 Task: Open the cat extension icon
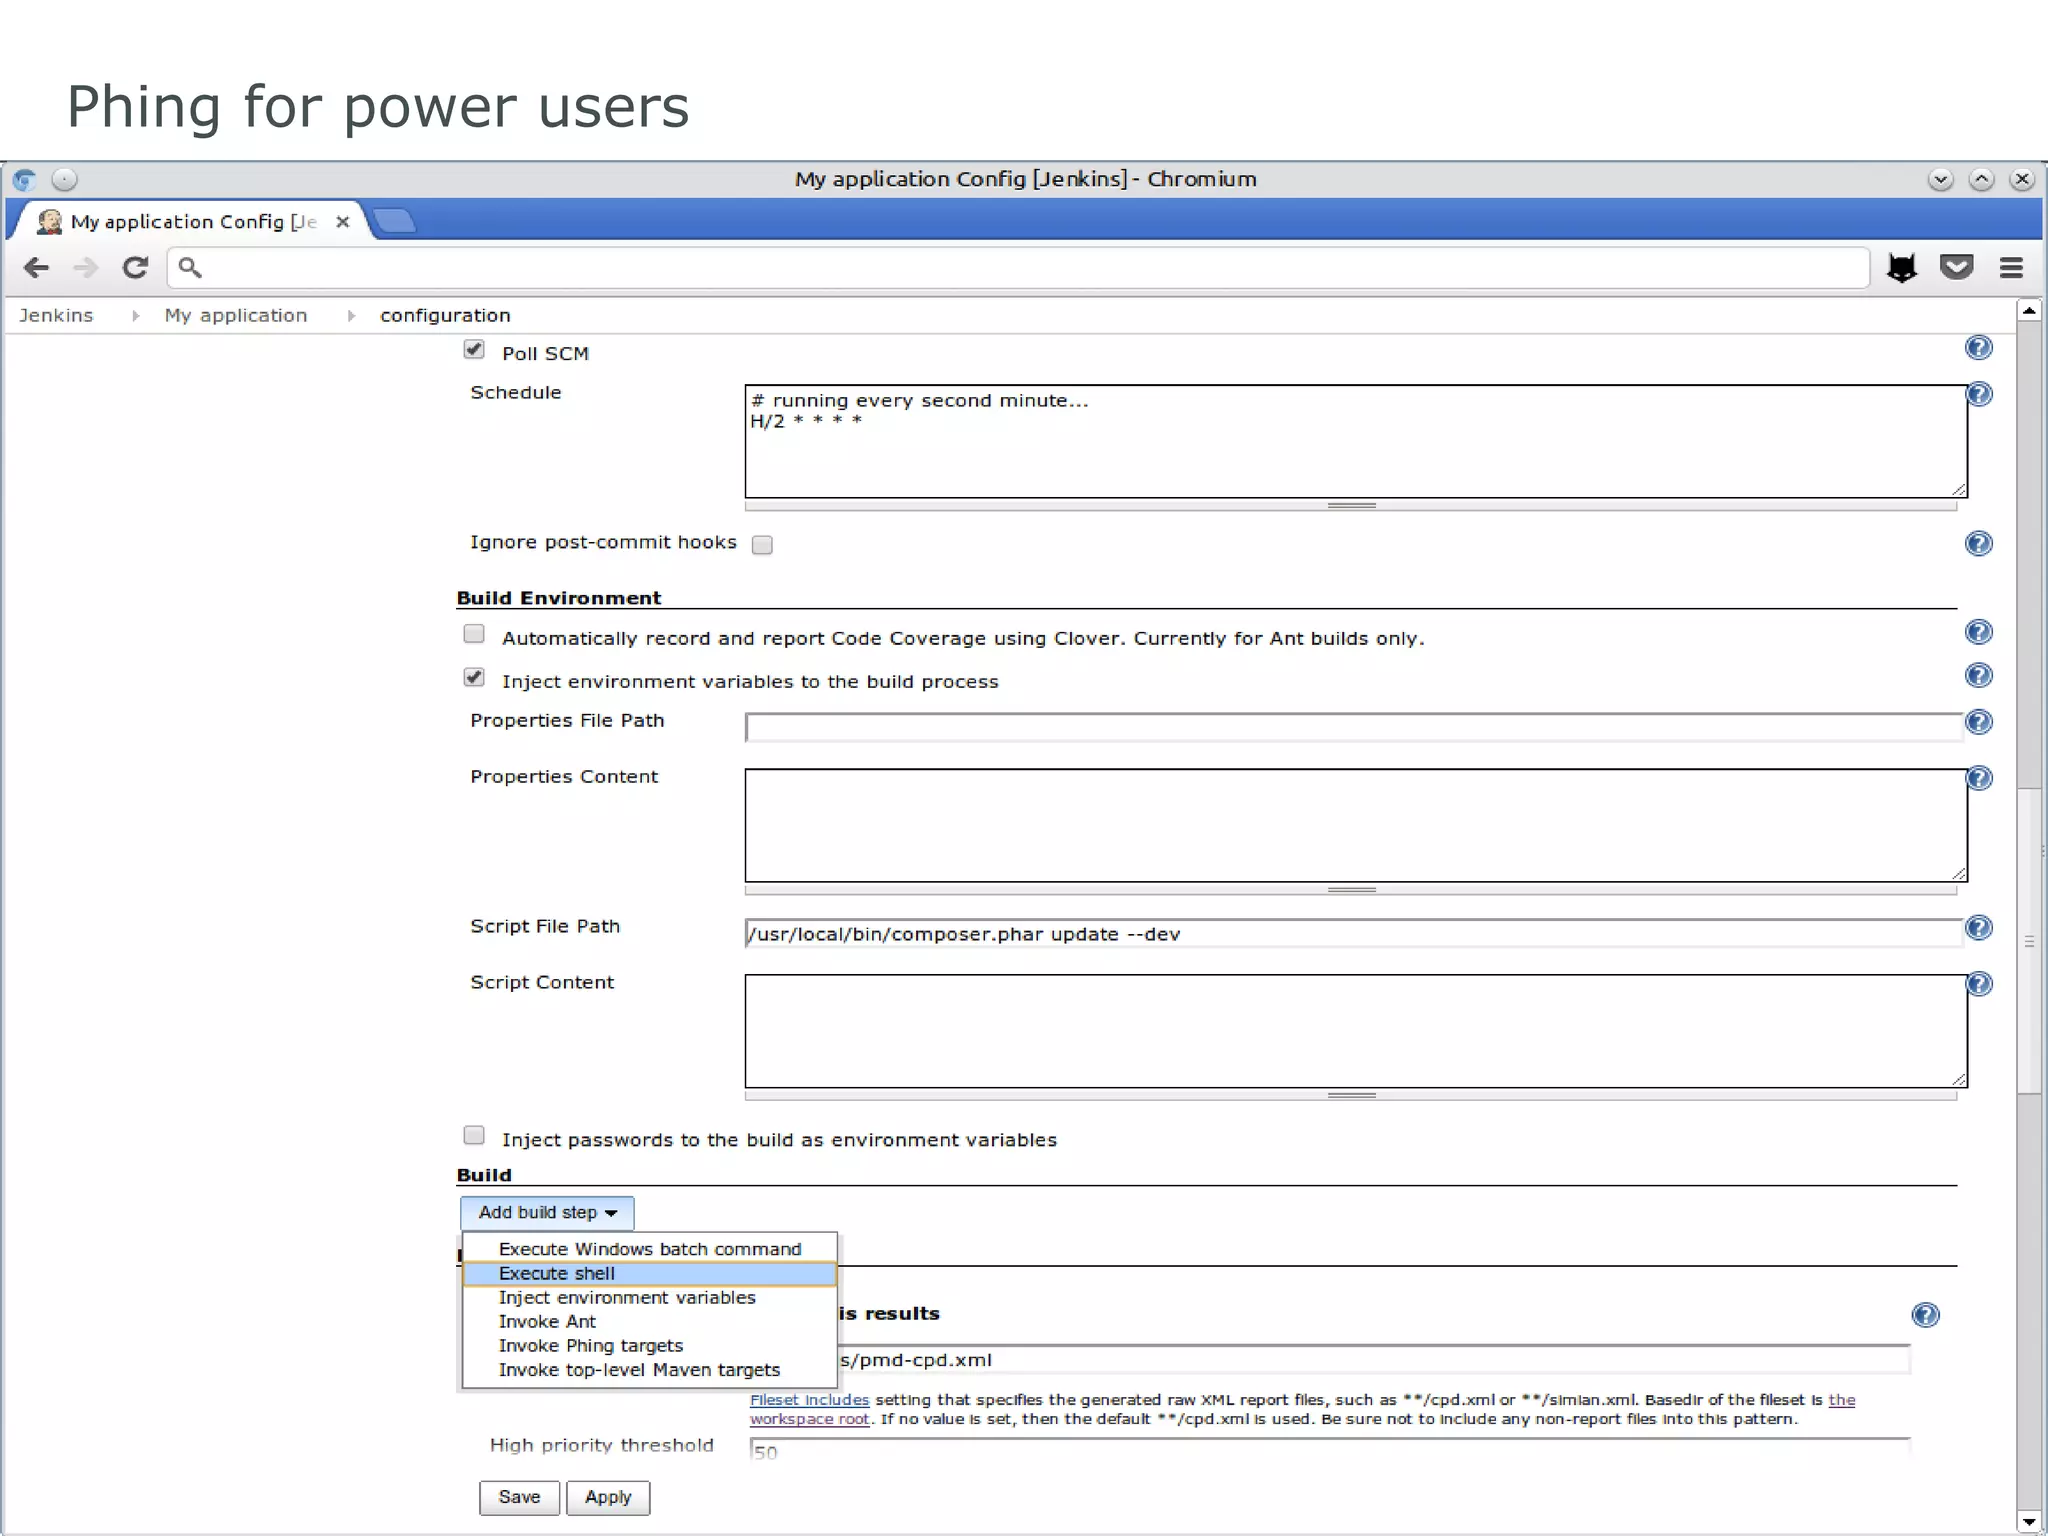point(1901,267)
